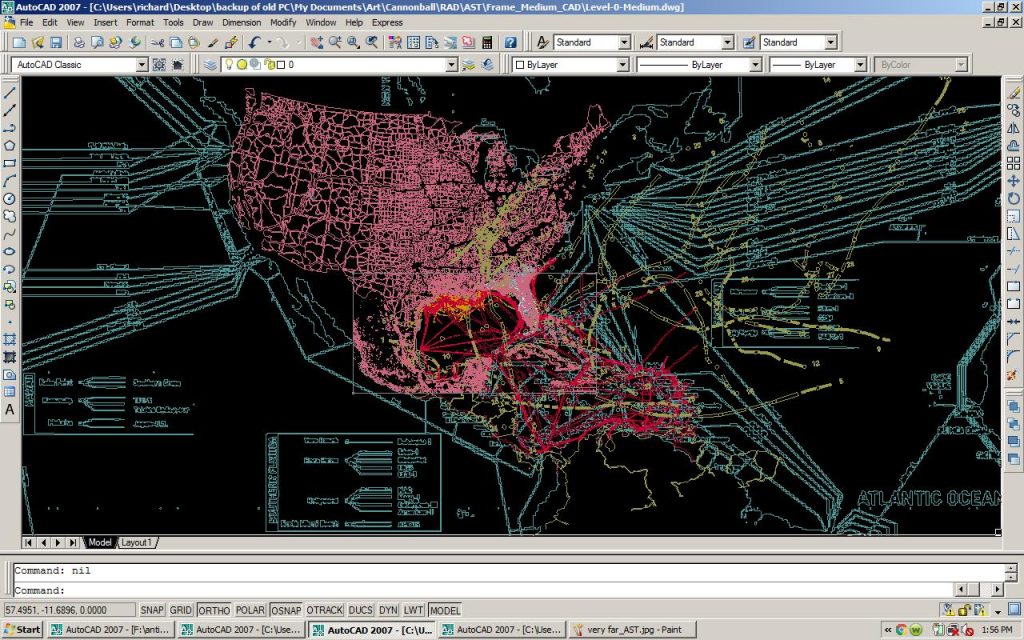Screen dimensions: 1024x640
Task: Click the Save icon in the toolbar
Action: pyautogui.click(x=56, y=42)
